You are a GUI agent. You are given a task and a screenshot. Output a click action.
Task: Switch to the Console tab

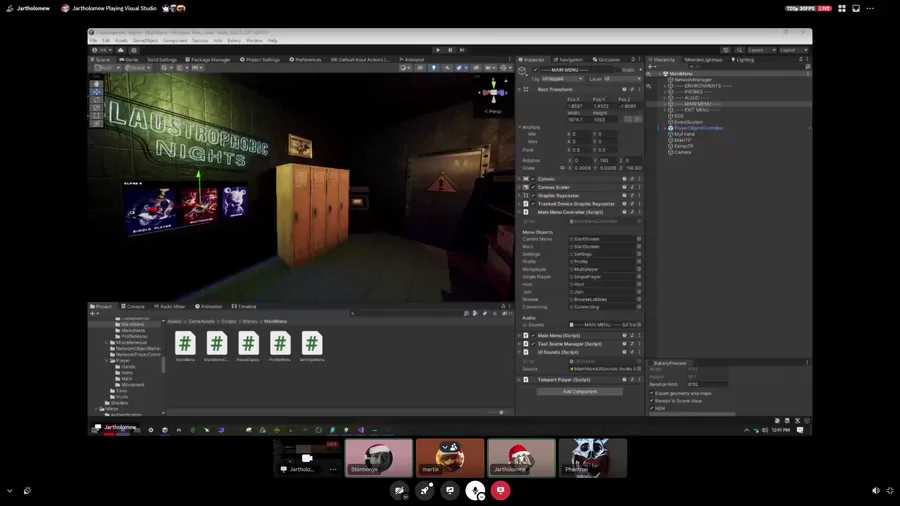133,306
